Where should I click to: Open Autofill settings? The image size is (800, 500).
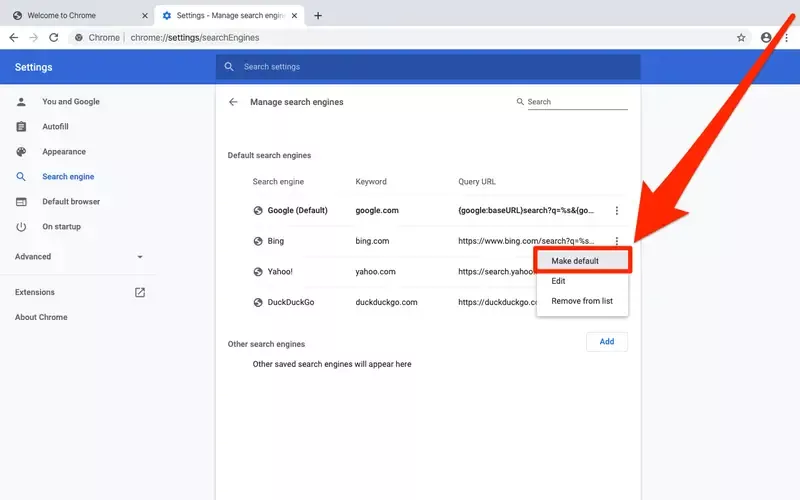(x=55, y=127)
